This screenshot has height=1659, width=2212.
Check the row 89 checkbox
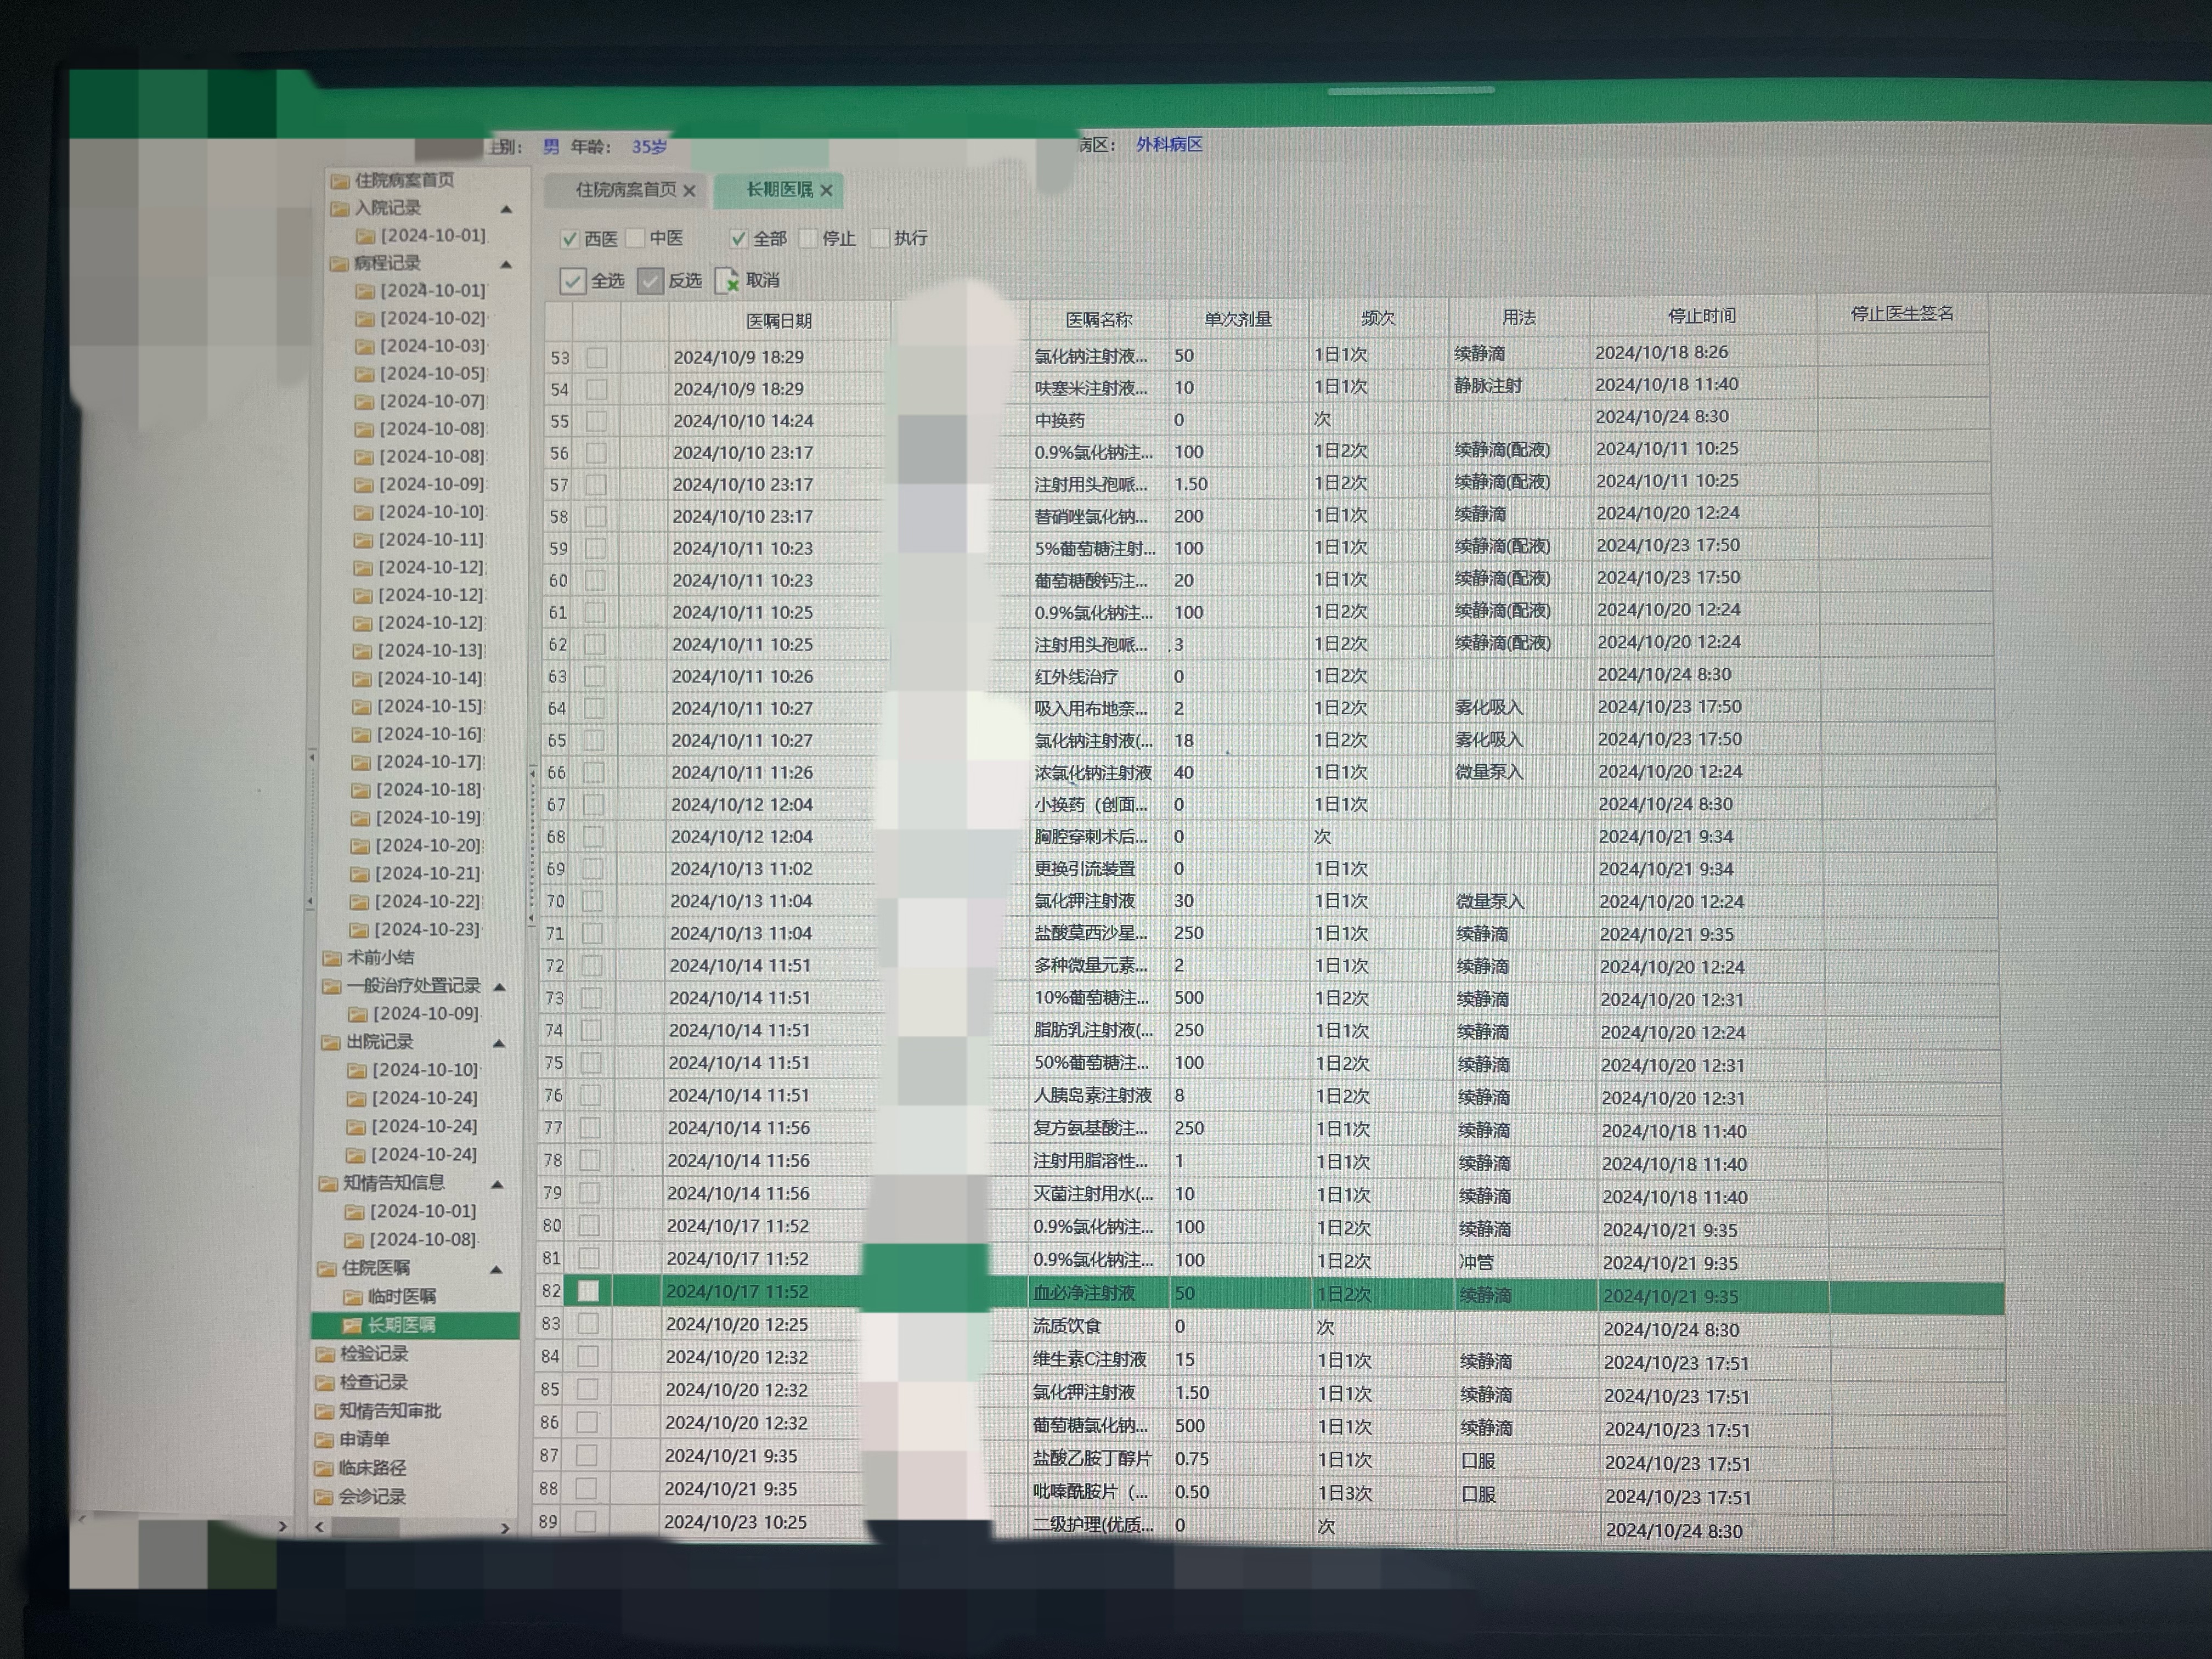point(587,1521)
